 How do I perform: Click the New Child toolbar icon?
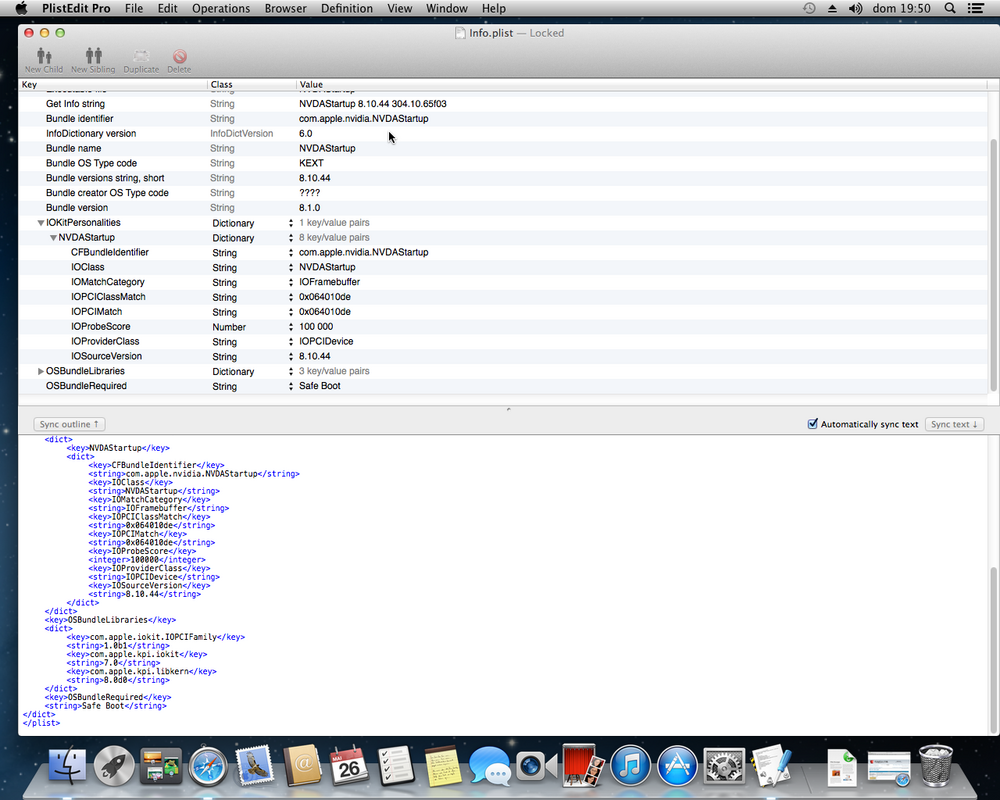pyautogui.click(x=43, y=60)
